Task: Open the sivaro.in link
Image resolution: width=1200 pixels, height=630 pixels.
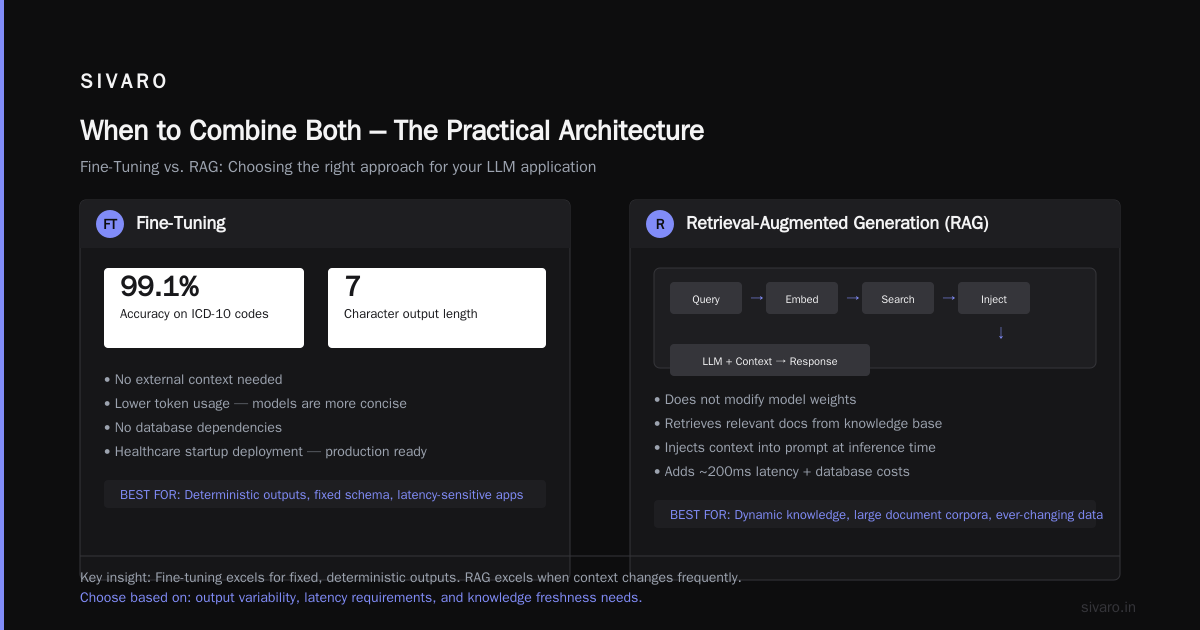Action: pyautogui.click(x=1109, y=607)
